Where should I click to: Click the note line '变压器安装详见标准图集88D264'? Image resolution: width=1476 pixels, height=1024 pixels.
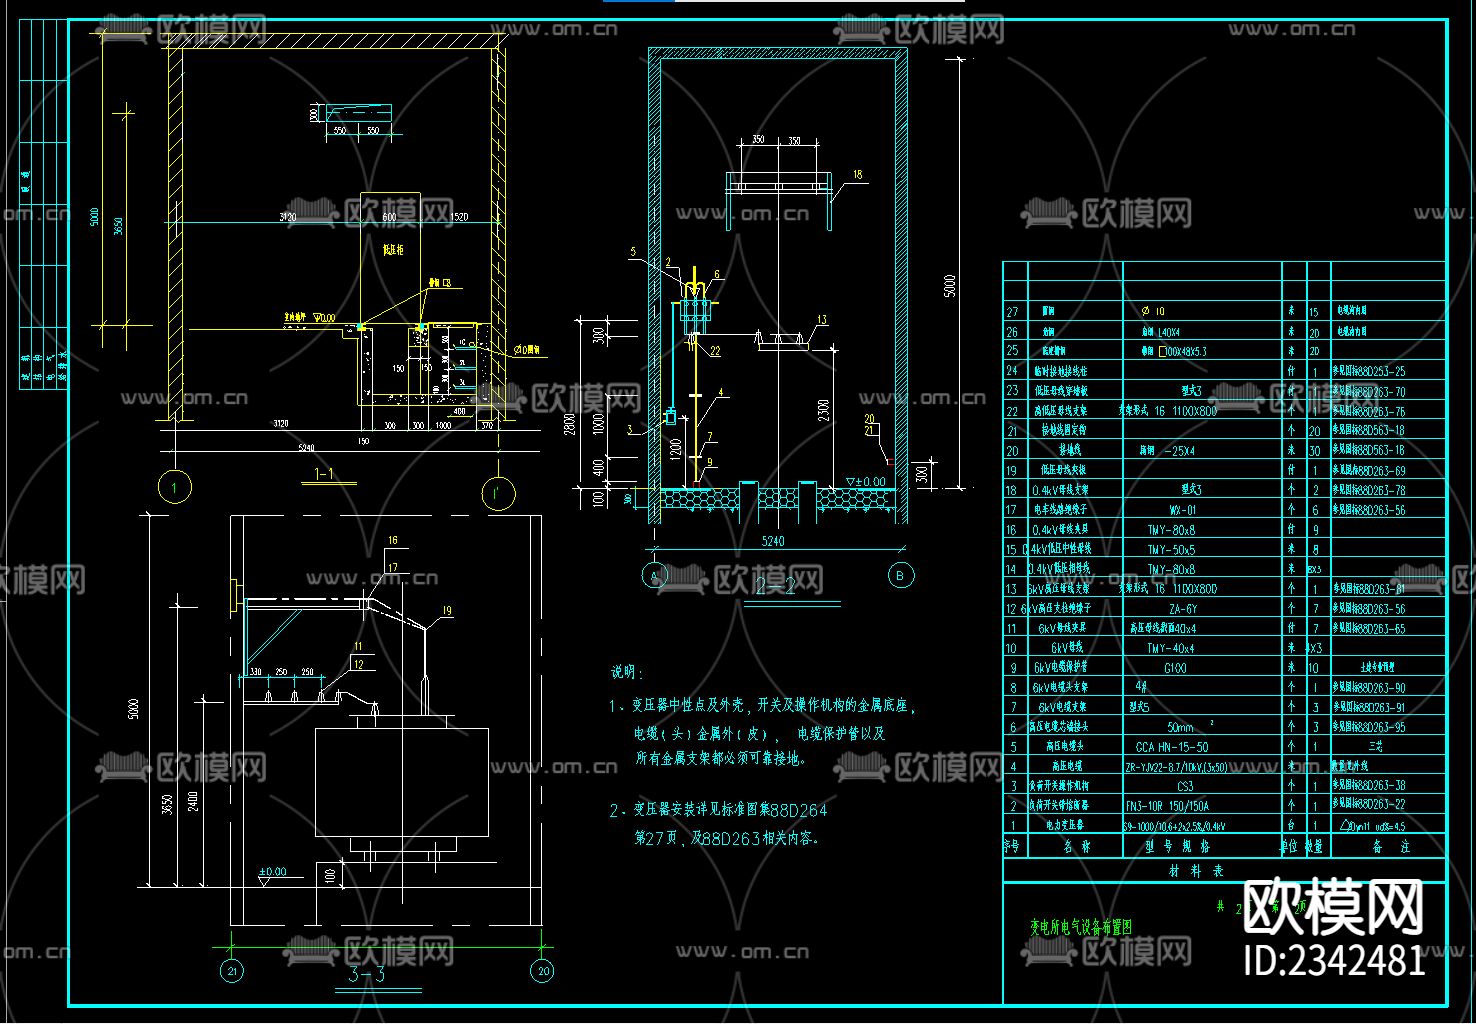(x=731, y=811)
